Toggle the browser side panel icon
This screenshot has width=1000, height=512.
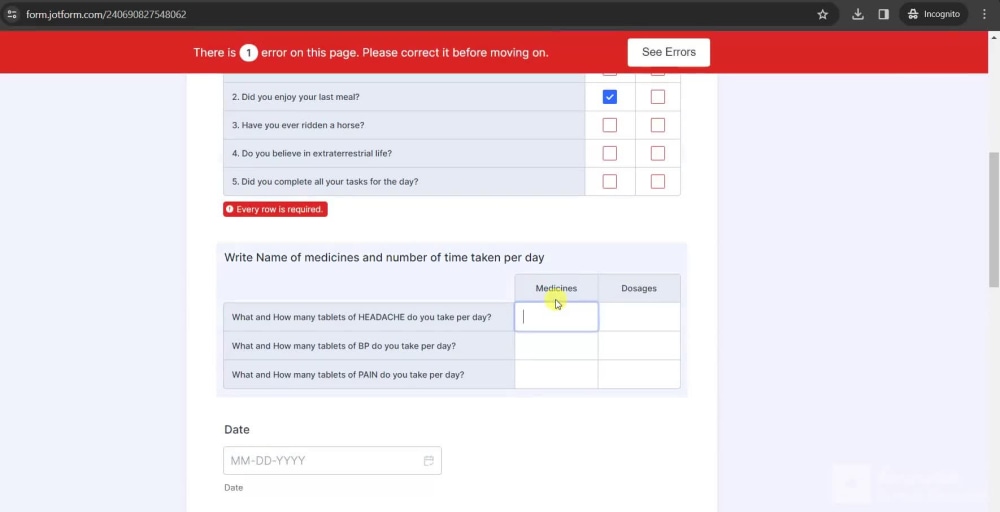point(883,14)
